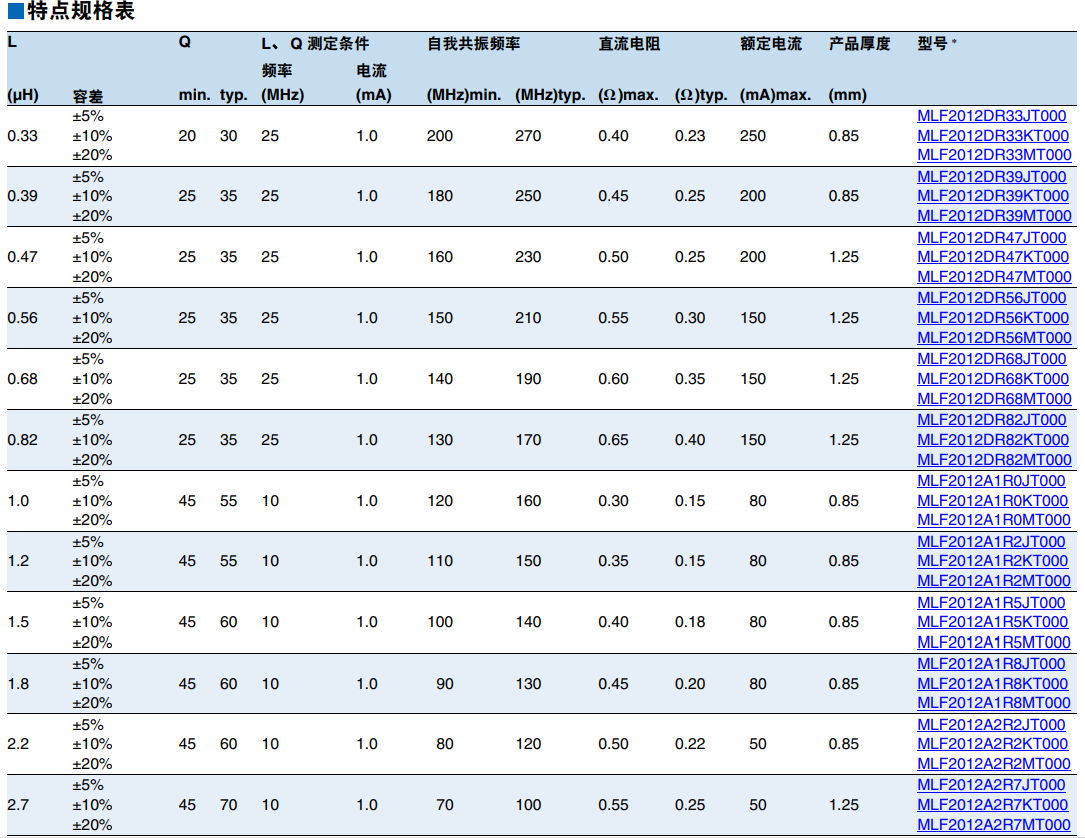The image size is (1085, 838).
Task: Click the 0.22 typical resistance value
Action: [x=690, y=744]
